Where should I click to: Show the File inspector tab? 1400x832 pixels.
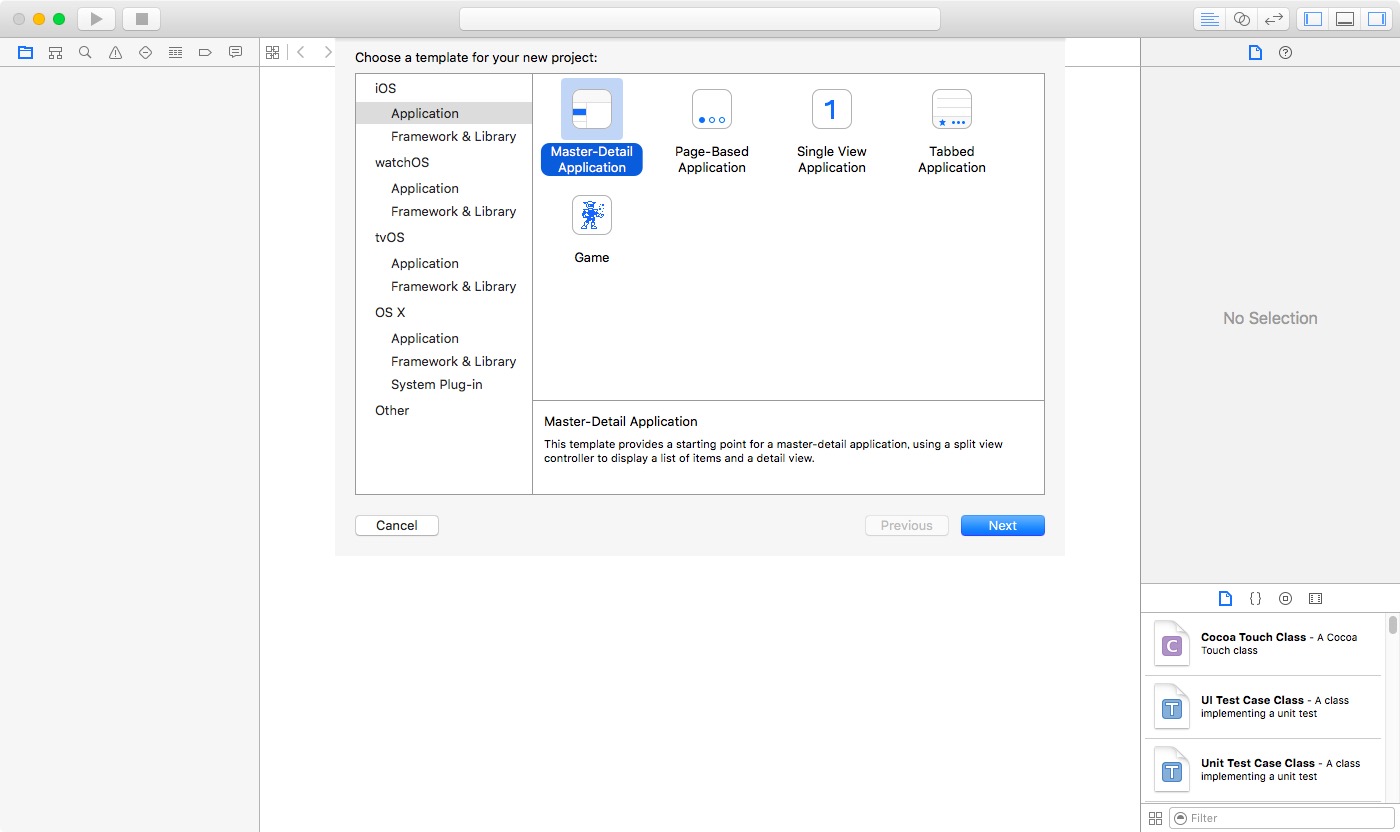click(1255, 53)
